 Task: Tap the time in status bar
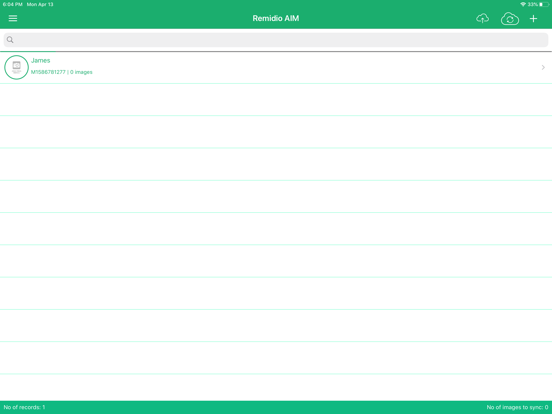12,4
